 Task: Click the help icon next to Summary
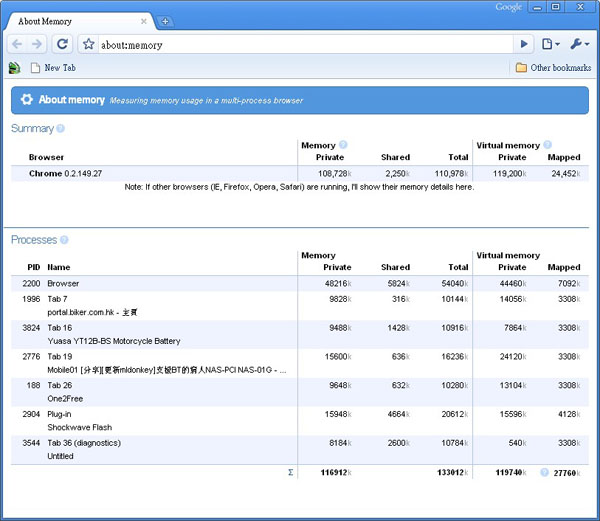point(61,129)
